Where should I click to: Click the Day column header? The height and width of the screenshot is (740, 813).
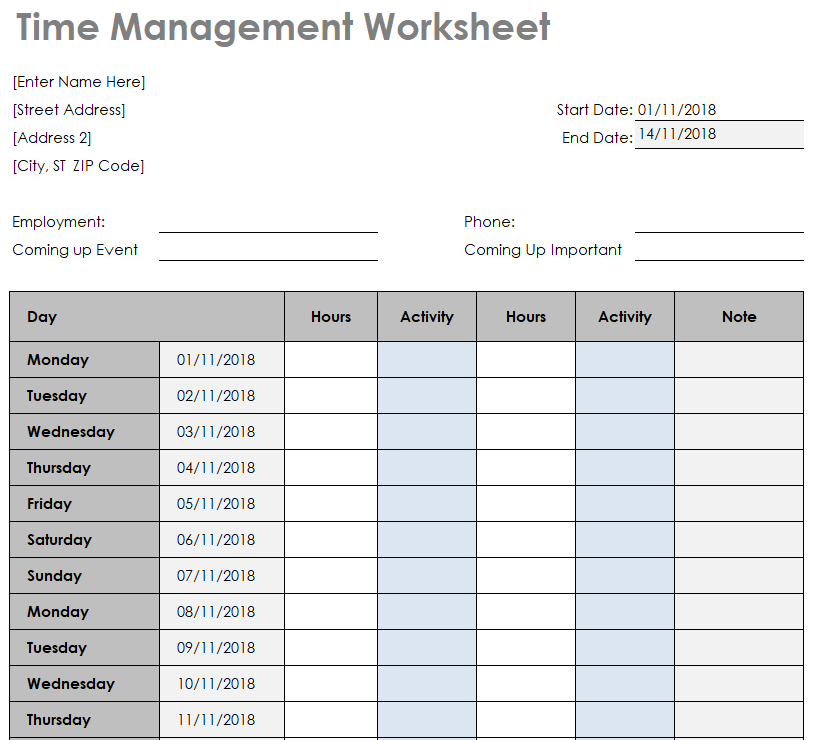(x=147, y=316)
